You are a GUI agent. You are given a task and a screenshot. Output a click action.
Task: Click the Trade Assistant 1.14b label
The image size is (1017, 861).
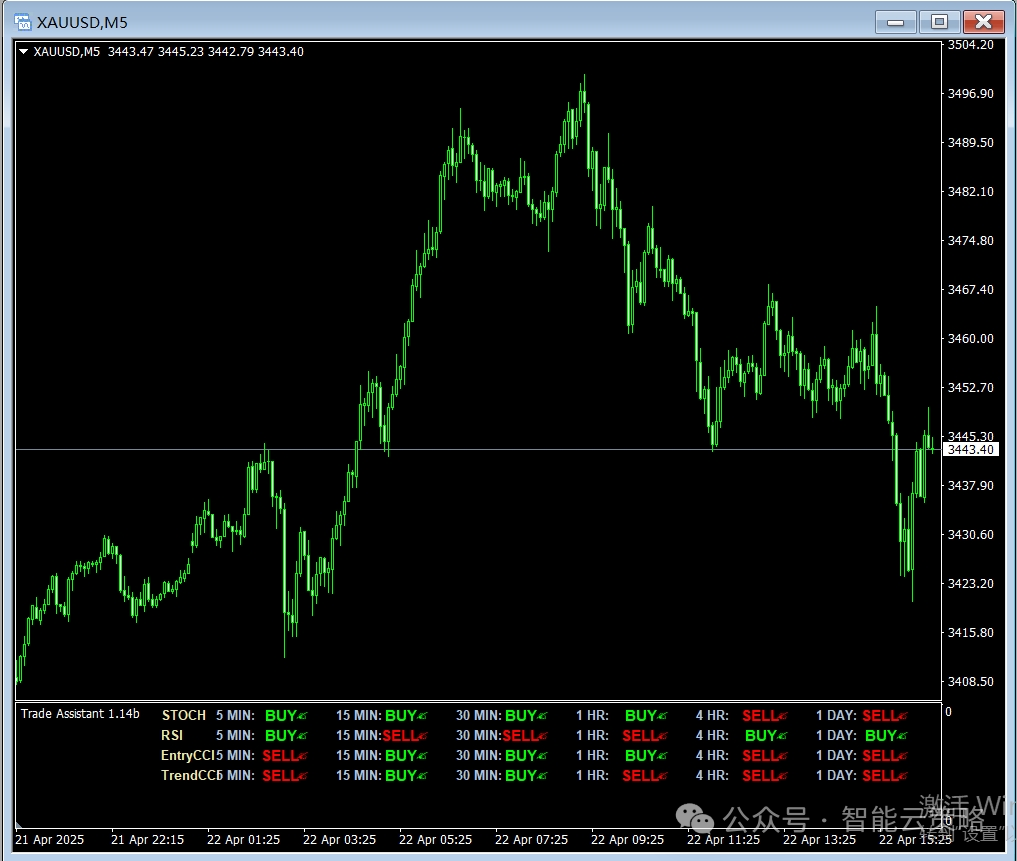(80, 714)
